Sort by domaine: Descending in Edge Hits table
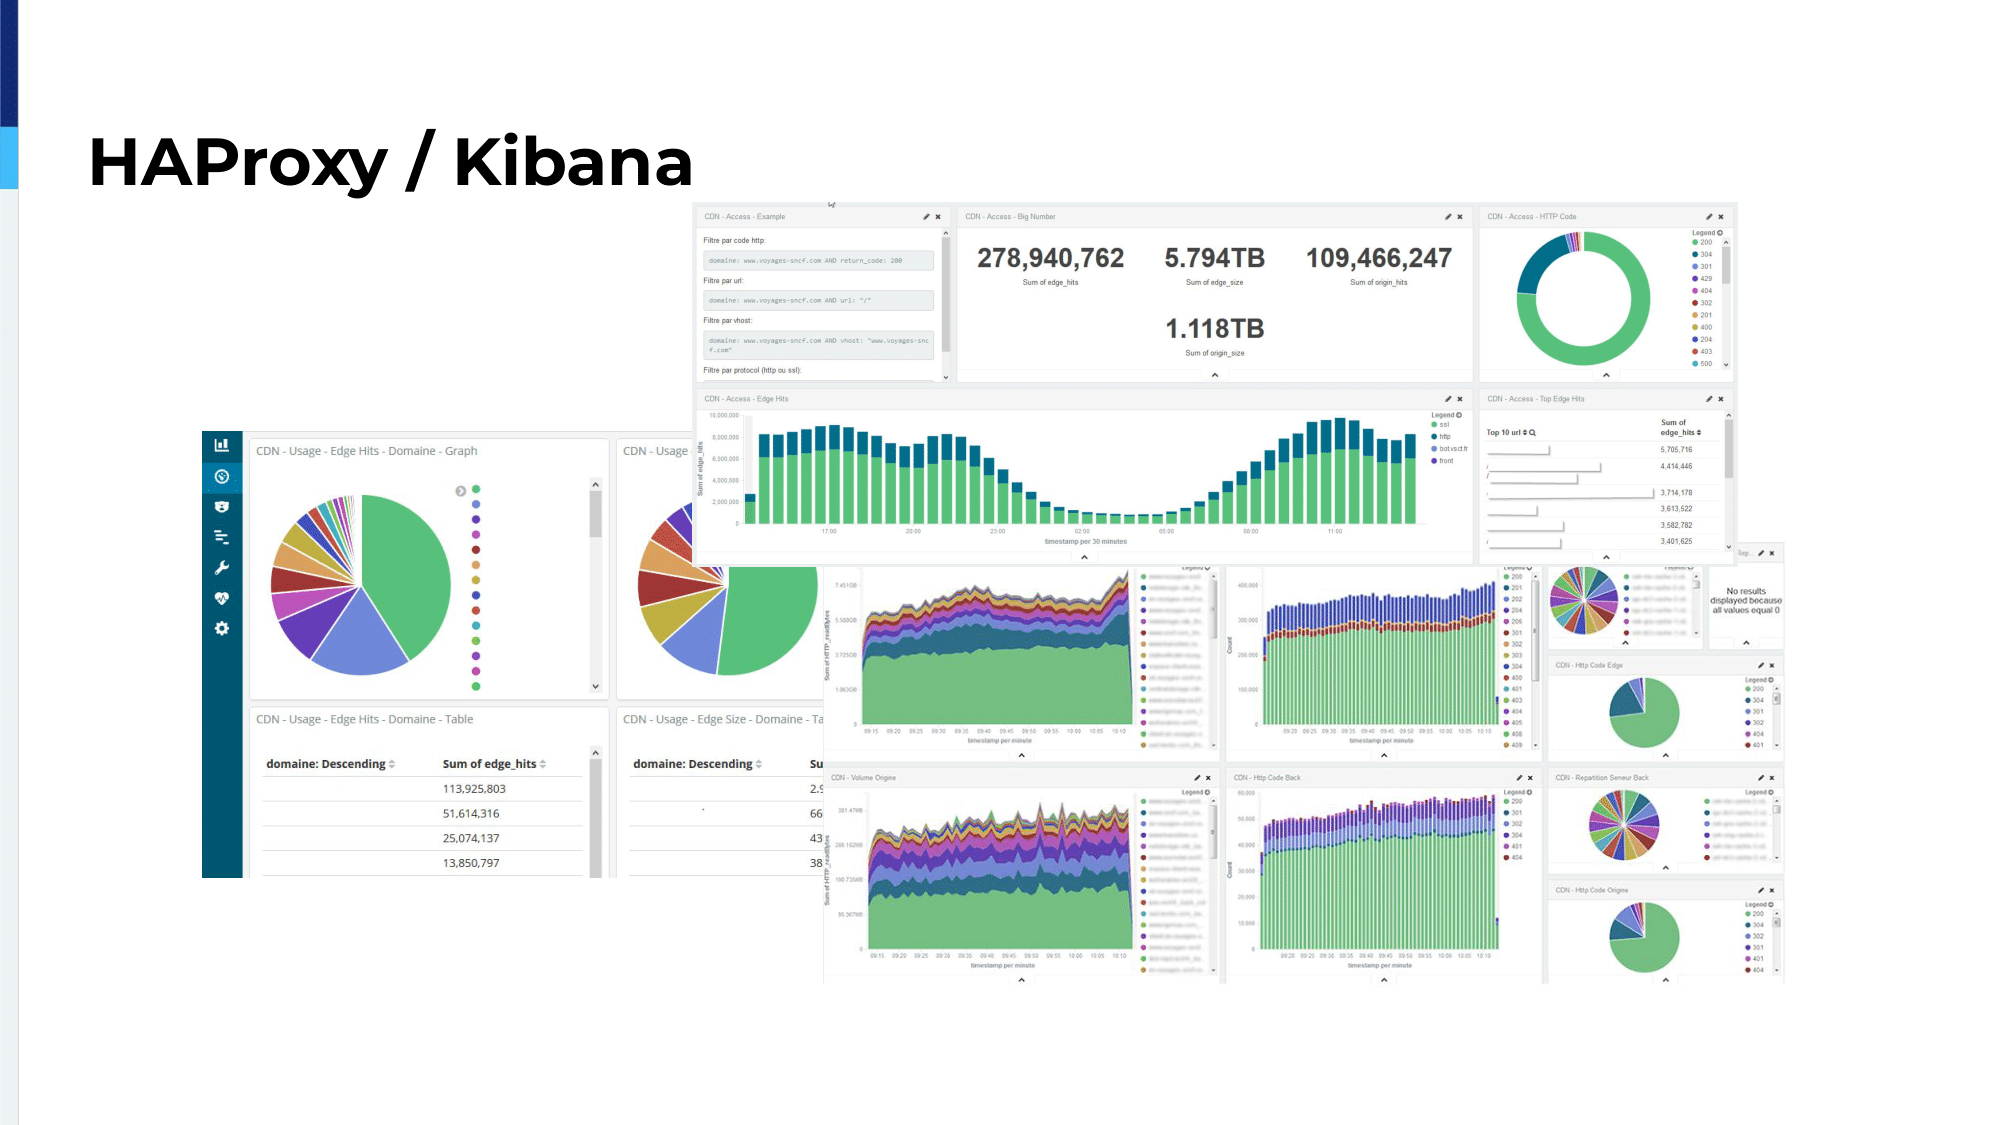This screenshot has height=1125, width=2000. (x=330, y=764)
